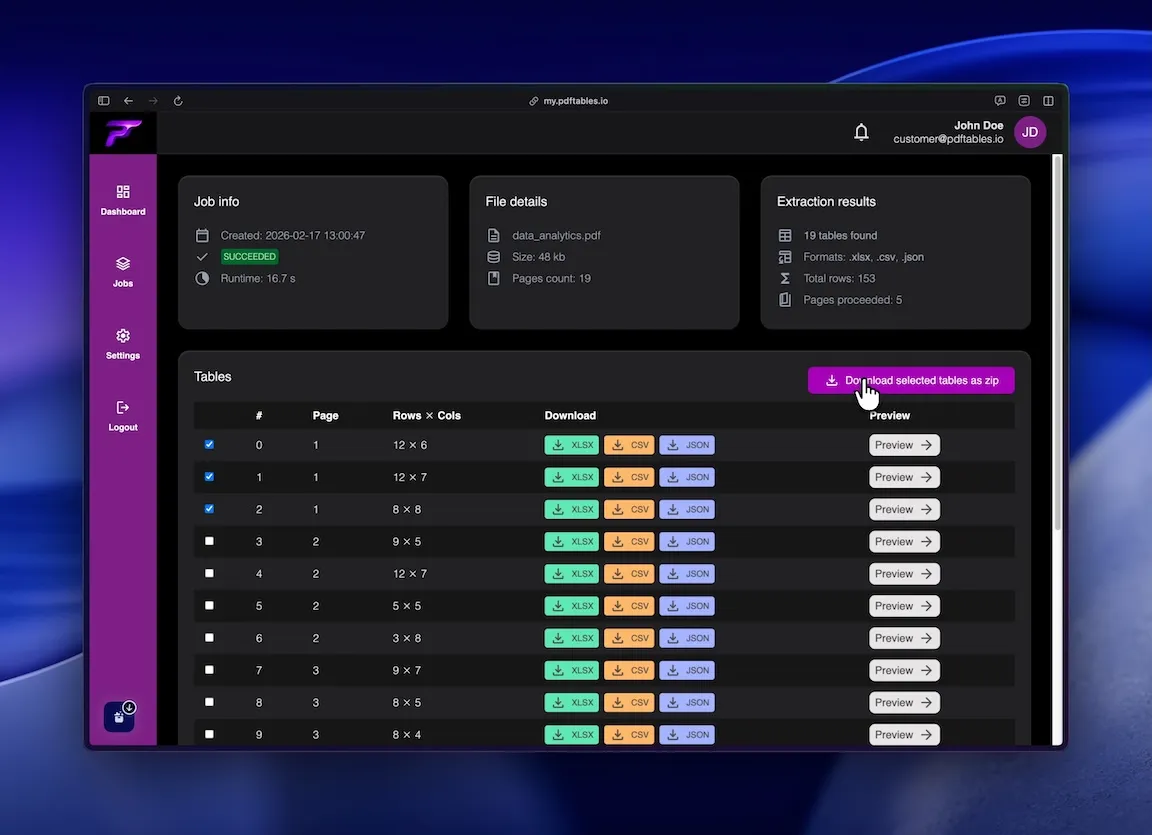Screen dimensions: 1152x835
Task: Click the browser reload icon
Action: (178, 100)
